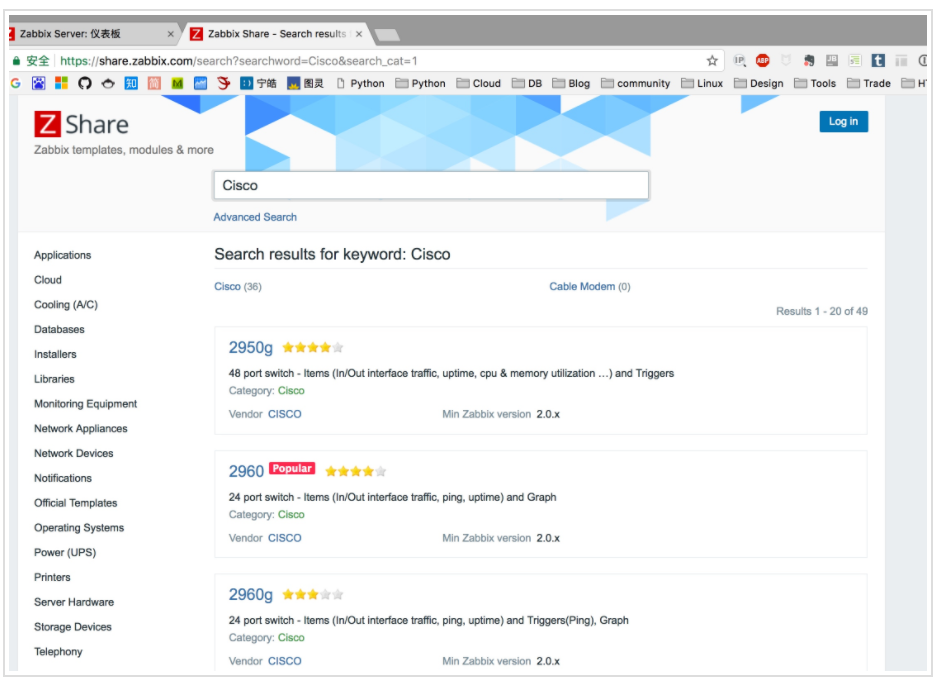Filter by Cisco (36) category link
This screenshot has width=936, height=682.
238,287
